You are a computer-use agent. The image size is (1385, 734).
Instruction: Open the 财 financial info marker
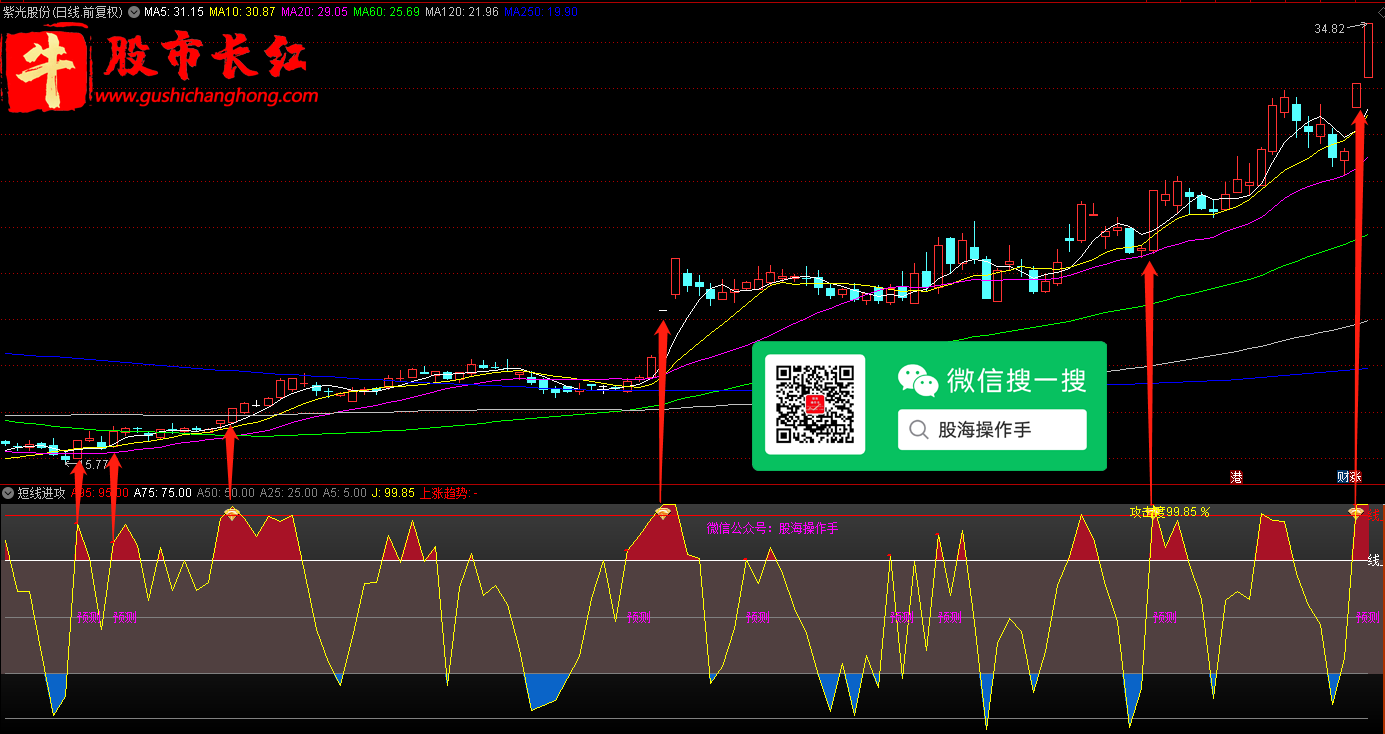tap(1343, 477)
